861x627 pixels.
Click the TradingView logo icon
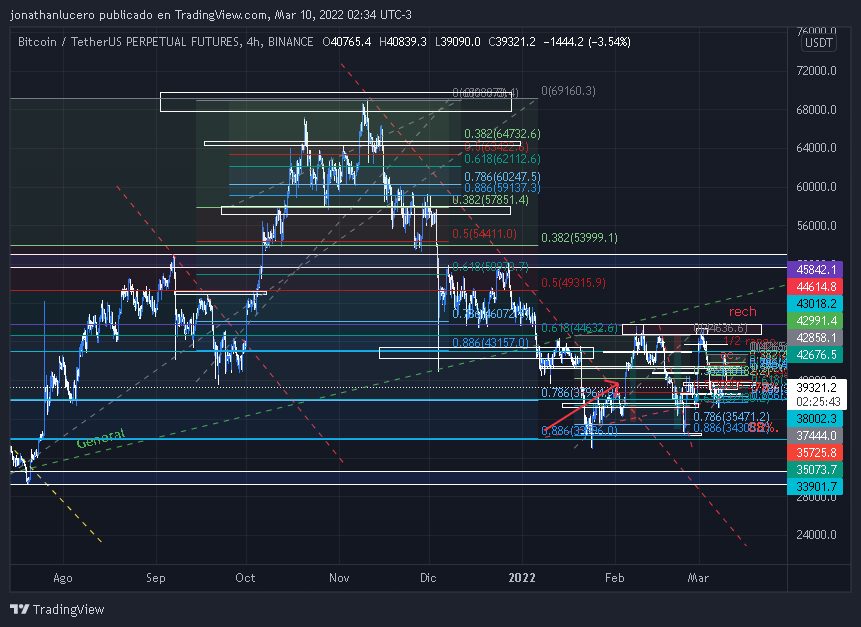pyautogui.click(x=19, y=609)
